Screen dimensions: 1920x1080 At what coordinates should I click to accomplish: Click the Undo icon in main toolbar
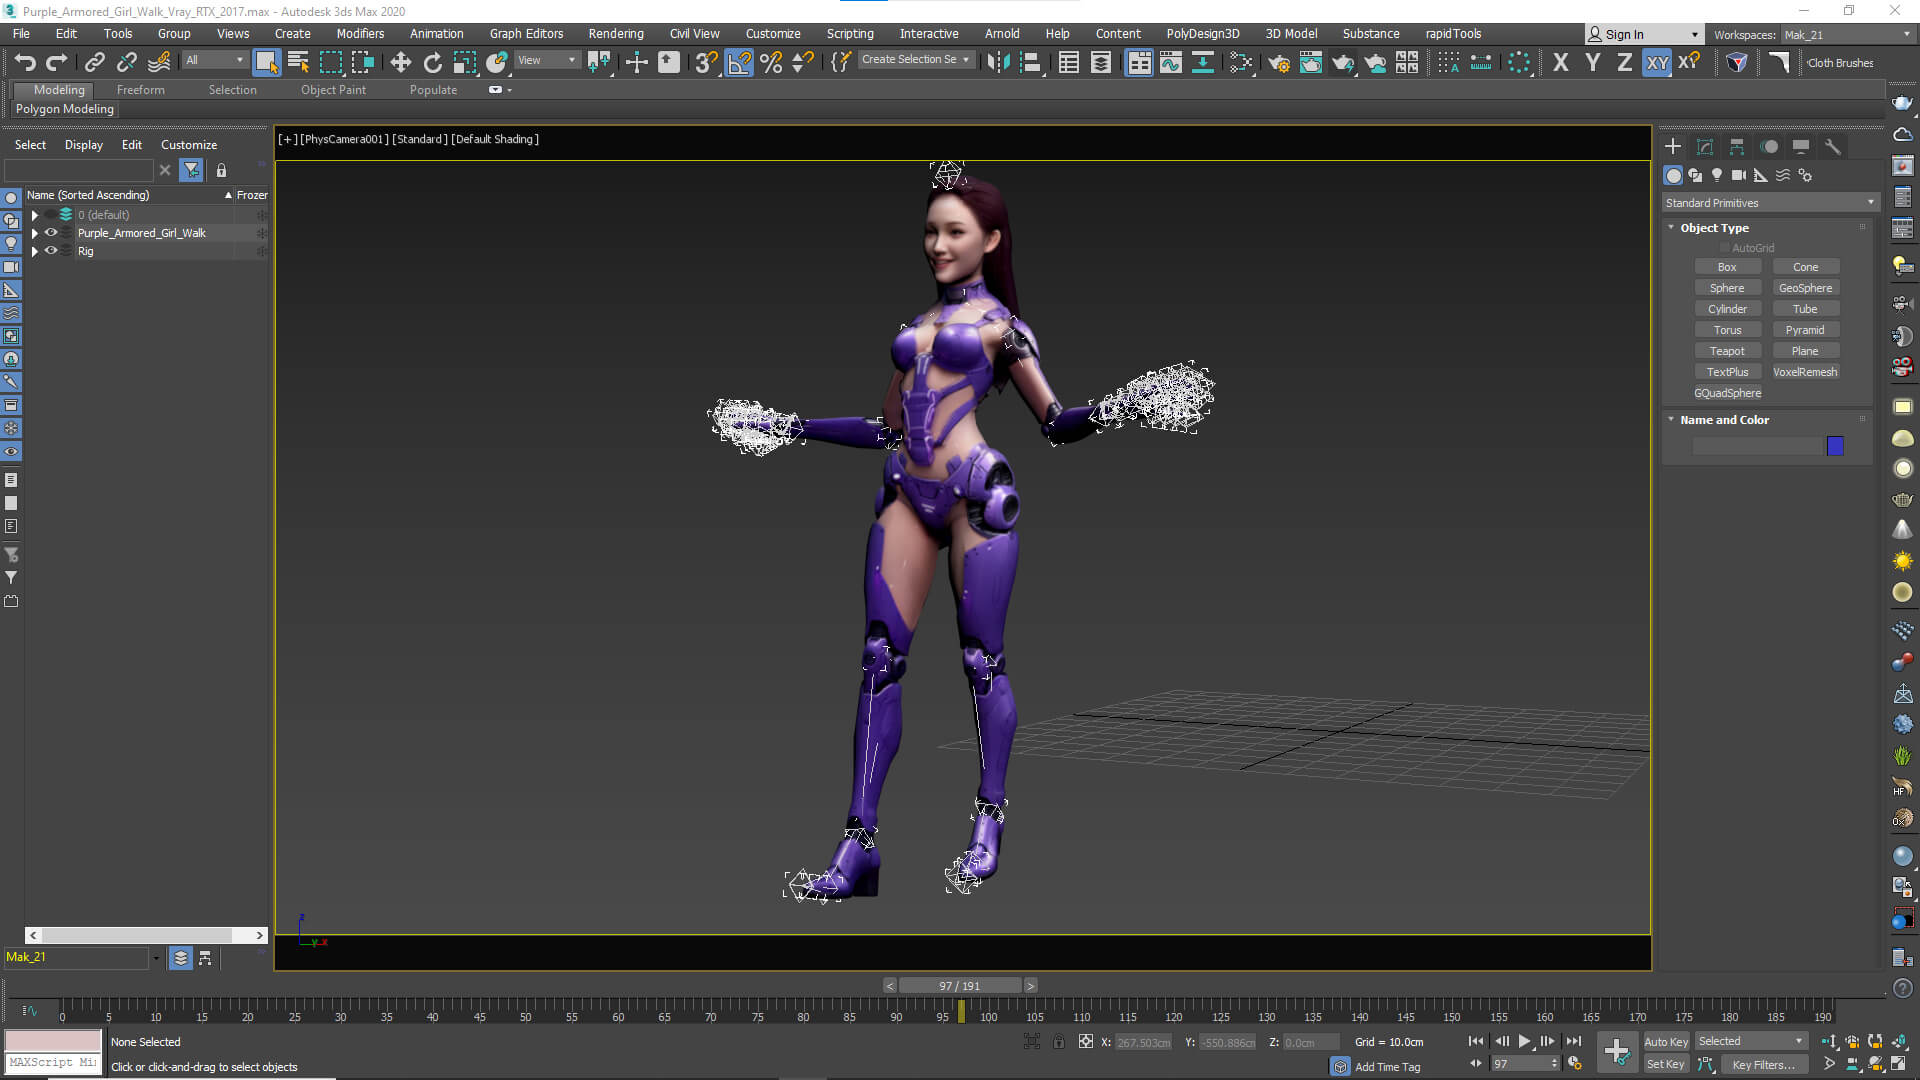(24, 62)
